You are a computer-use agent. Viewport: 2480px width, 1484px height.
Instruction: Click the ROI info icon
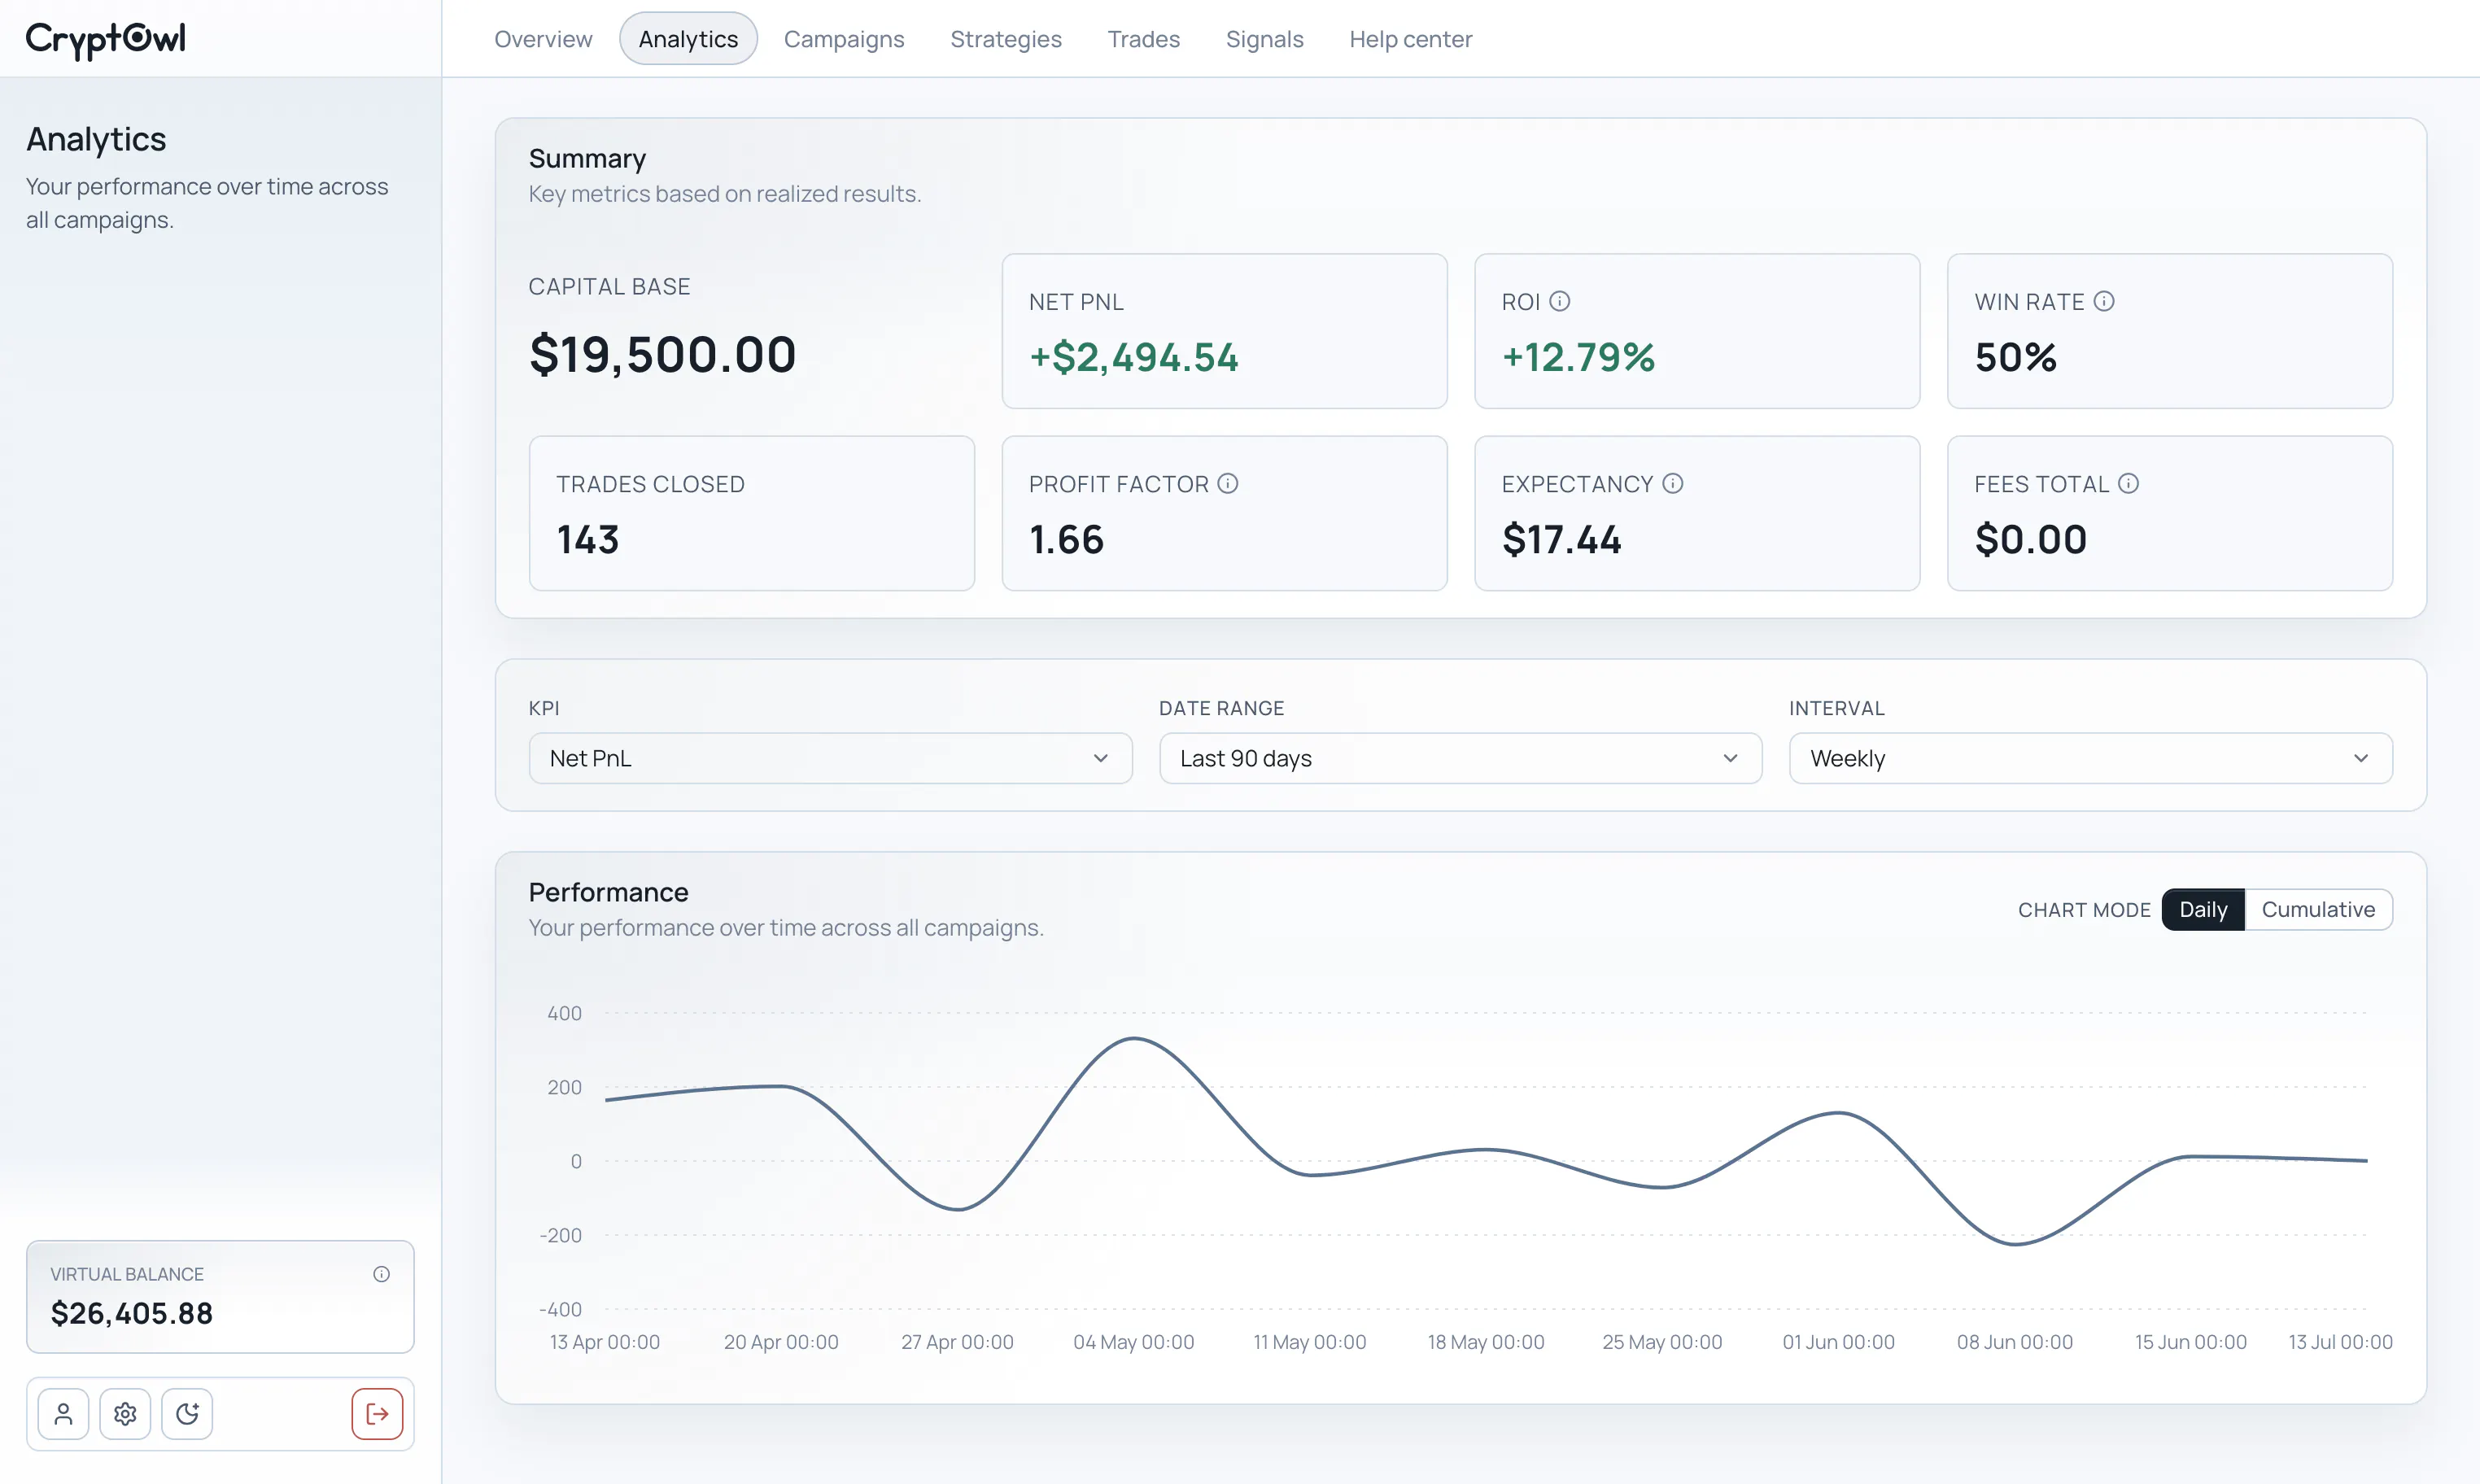(x=1560, y=301)
